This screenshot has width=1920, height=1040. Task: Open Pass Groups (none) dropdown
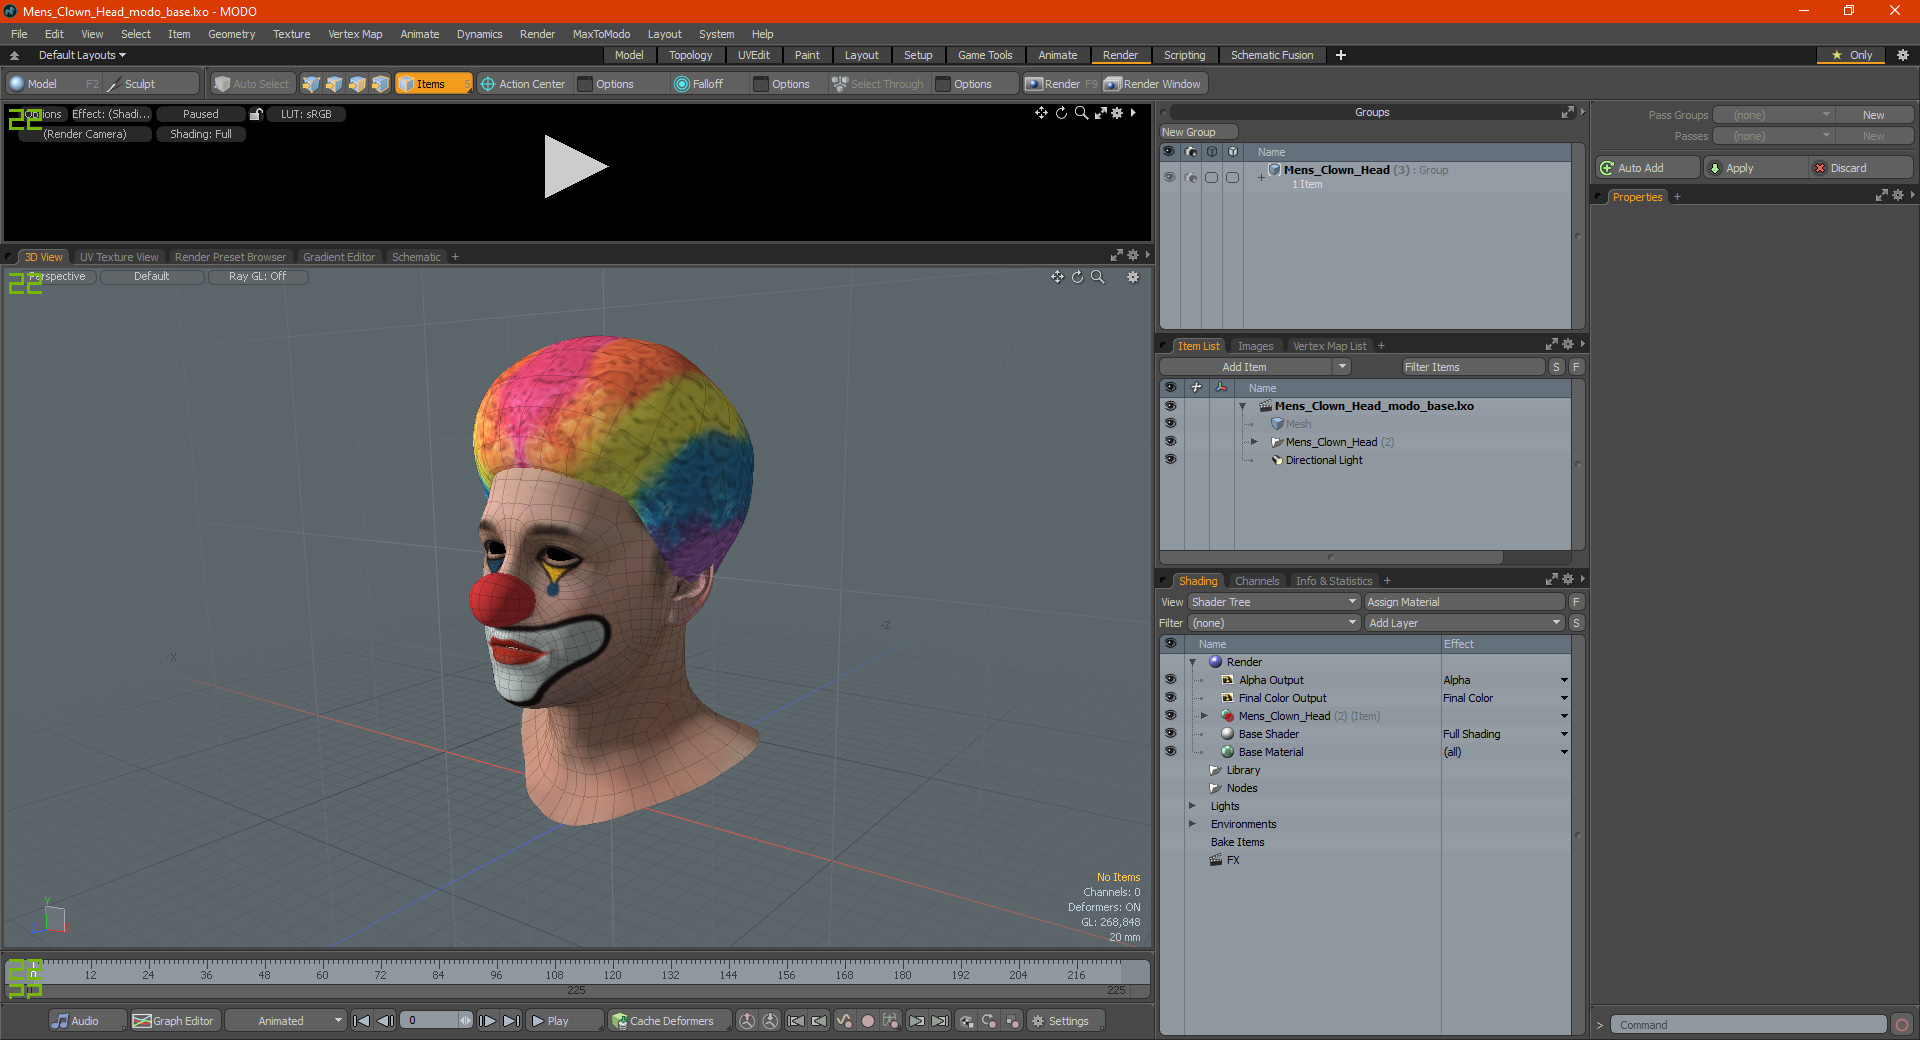pos(1773,115)
